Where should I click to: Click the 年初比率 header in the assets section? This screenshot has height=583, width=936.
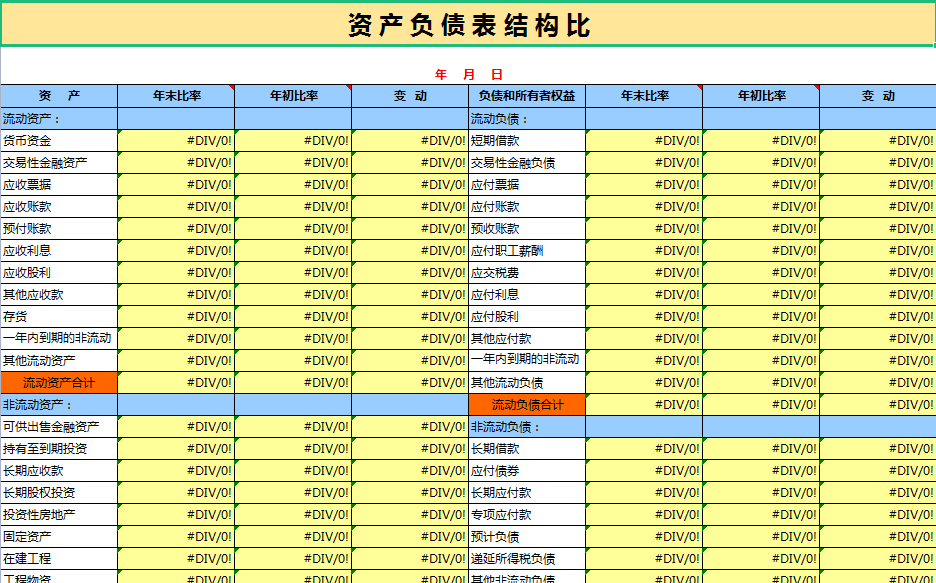292,96
